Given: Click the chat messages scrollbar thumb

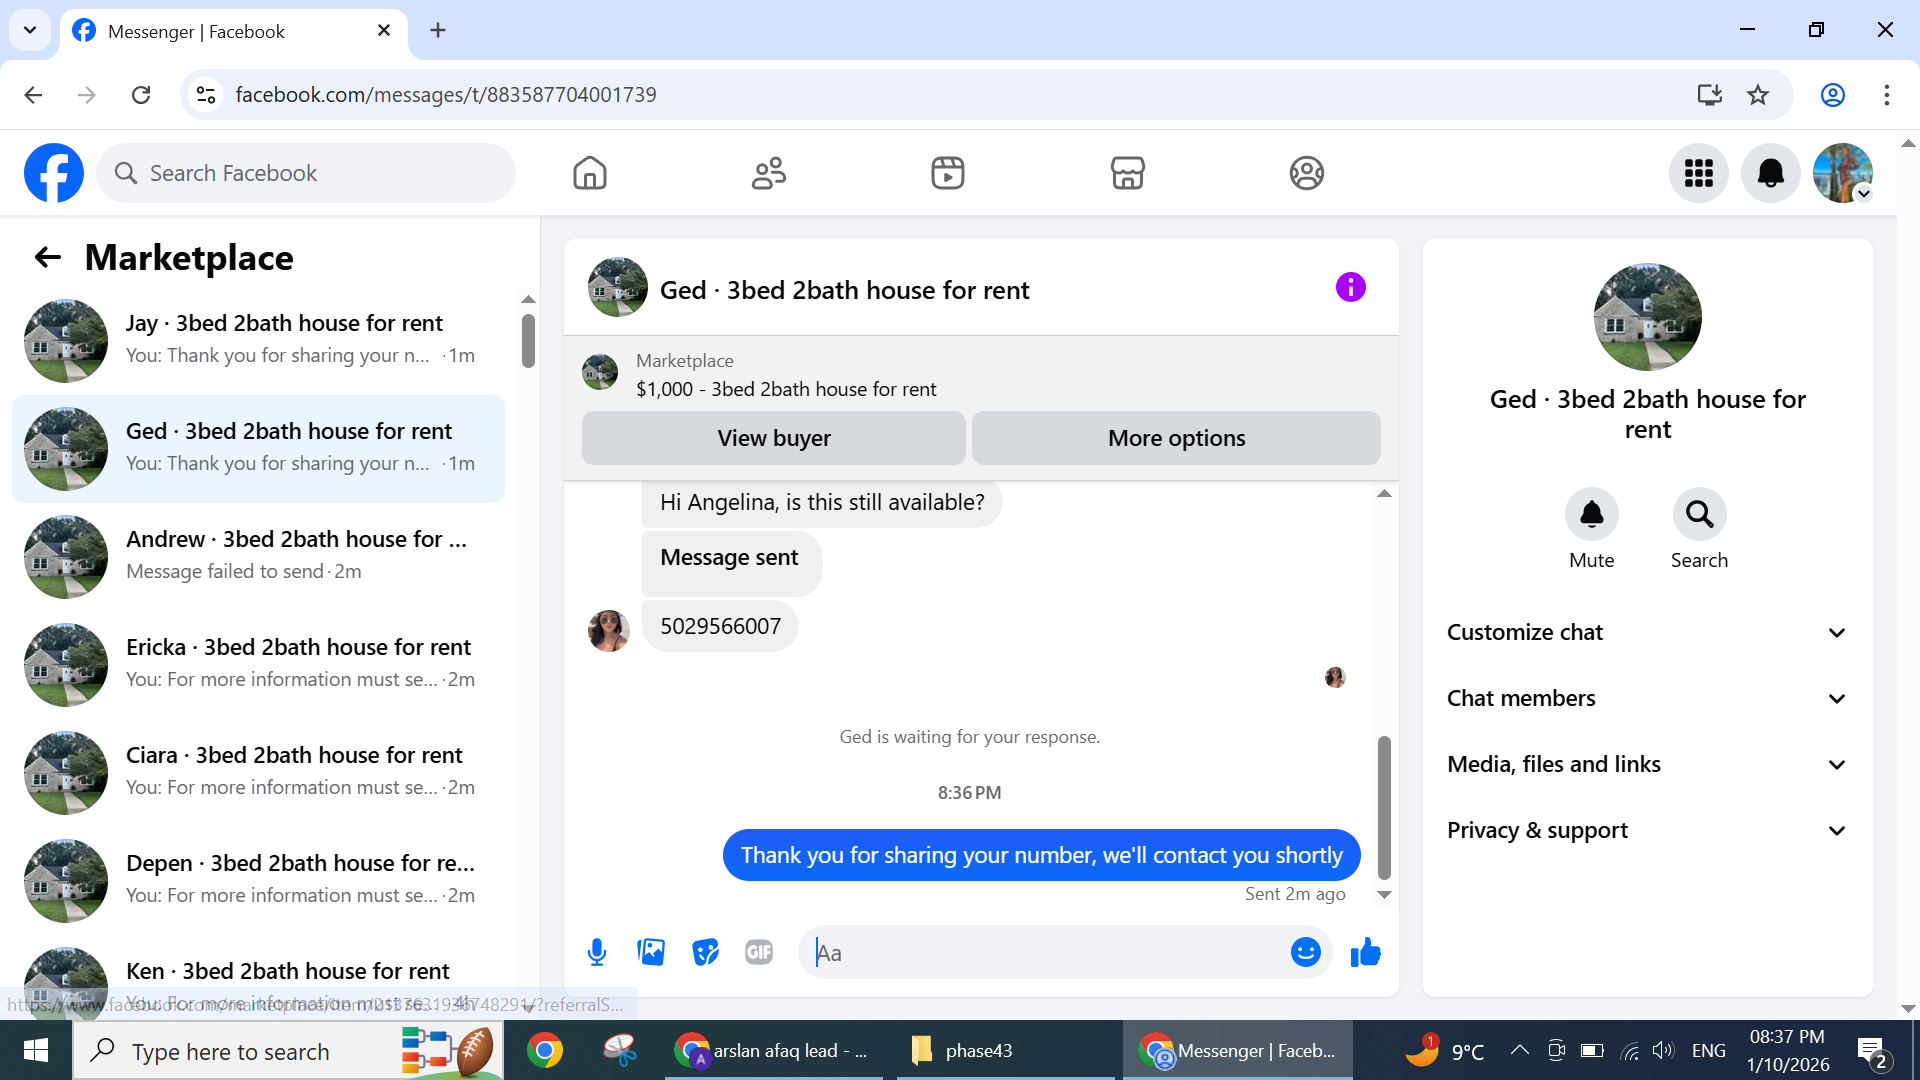Looking at the screenshot, I should (x=1384, y=806).
